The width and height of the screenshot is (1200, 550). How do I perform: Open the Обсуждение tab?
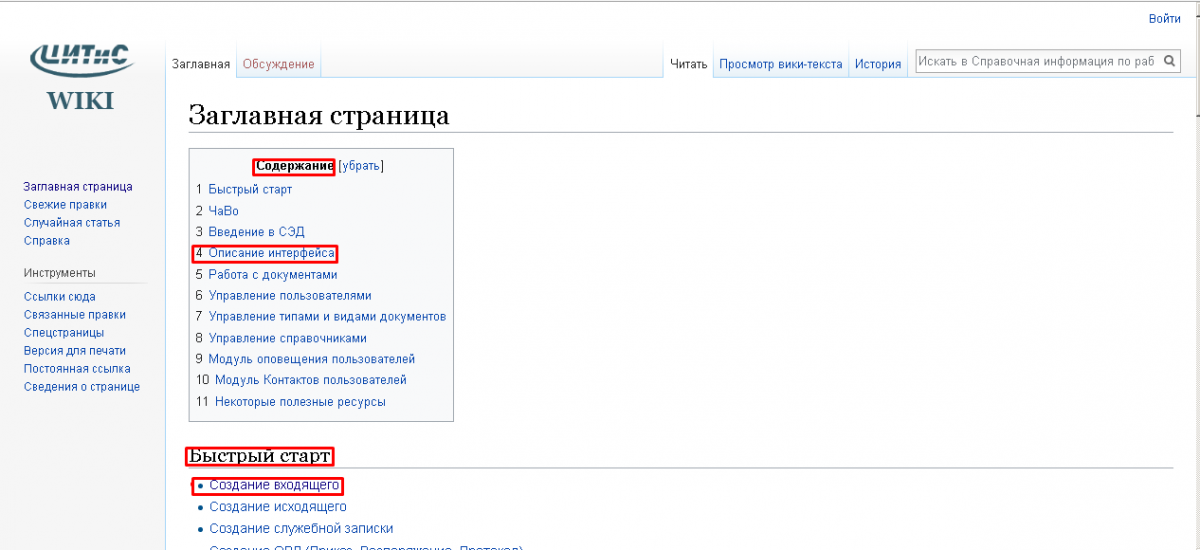click(x=278, y=64)
